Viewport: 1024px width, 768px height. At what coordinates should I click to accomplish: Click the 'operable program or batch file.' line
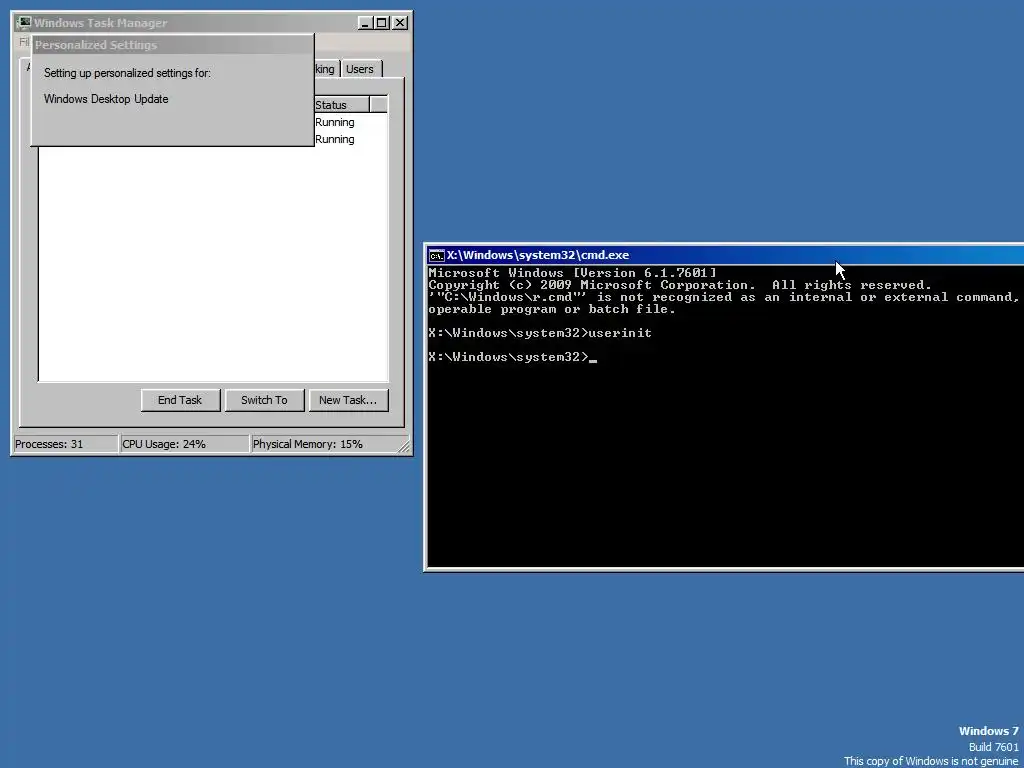tap(552, 310)
